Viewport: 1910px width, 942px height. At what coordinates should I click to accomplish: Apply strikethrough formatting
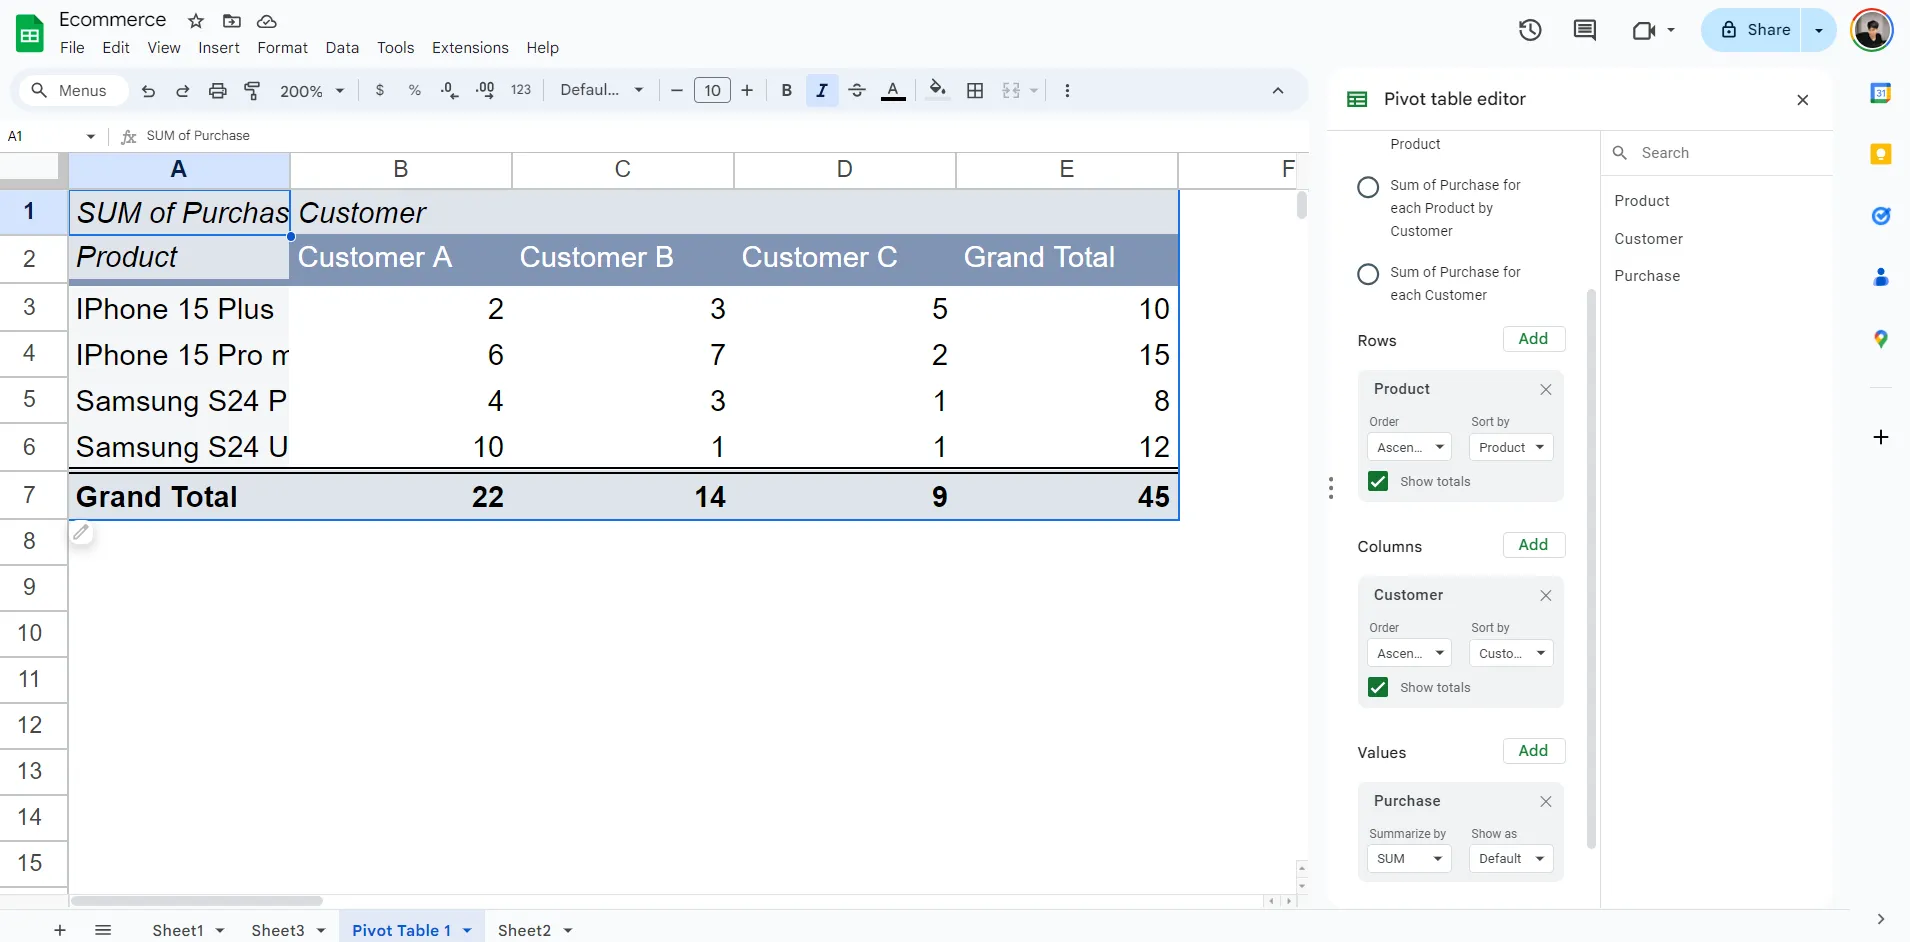coord(857,90)
